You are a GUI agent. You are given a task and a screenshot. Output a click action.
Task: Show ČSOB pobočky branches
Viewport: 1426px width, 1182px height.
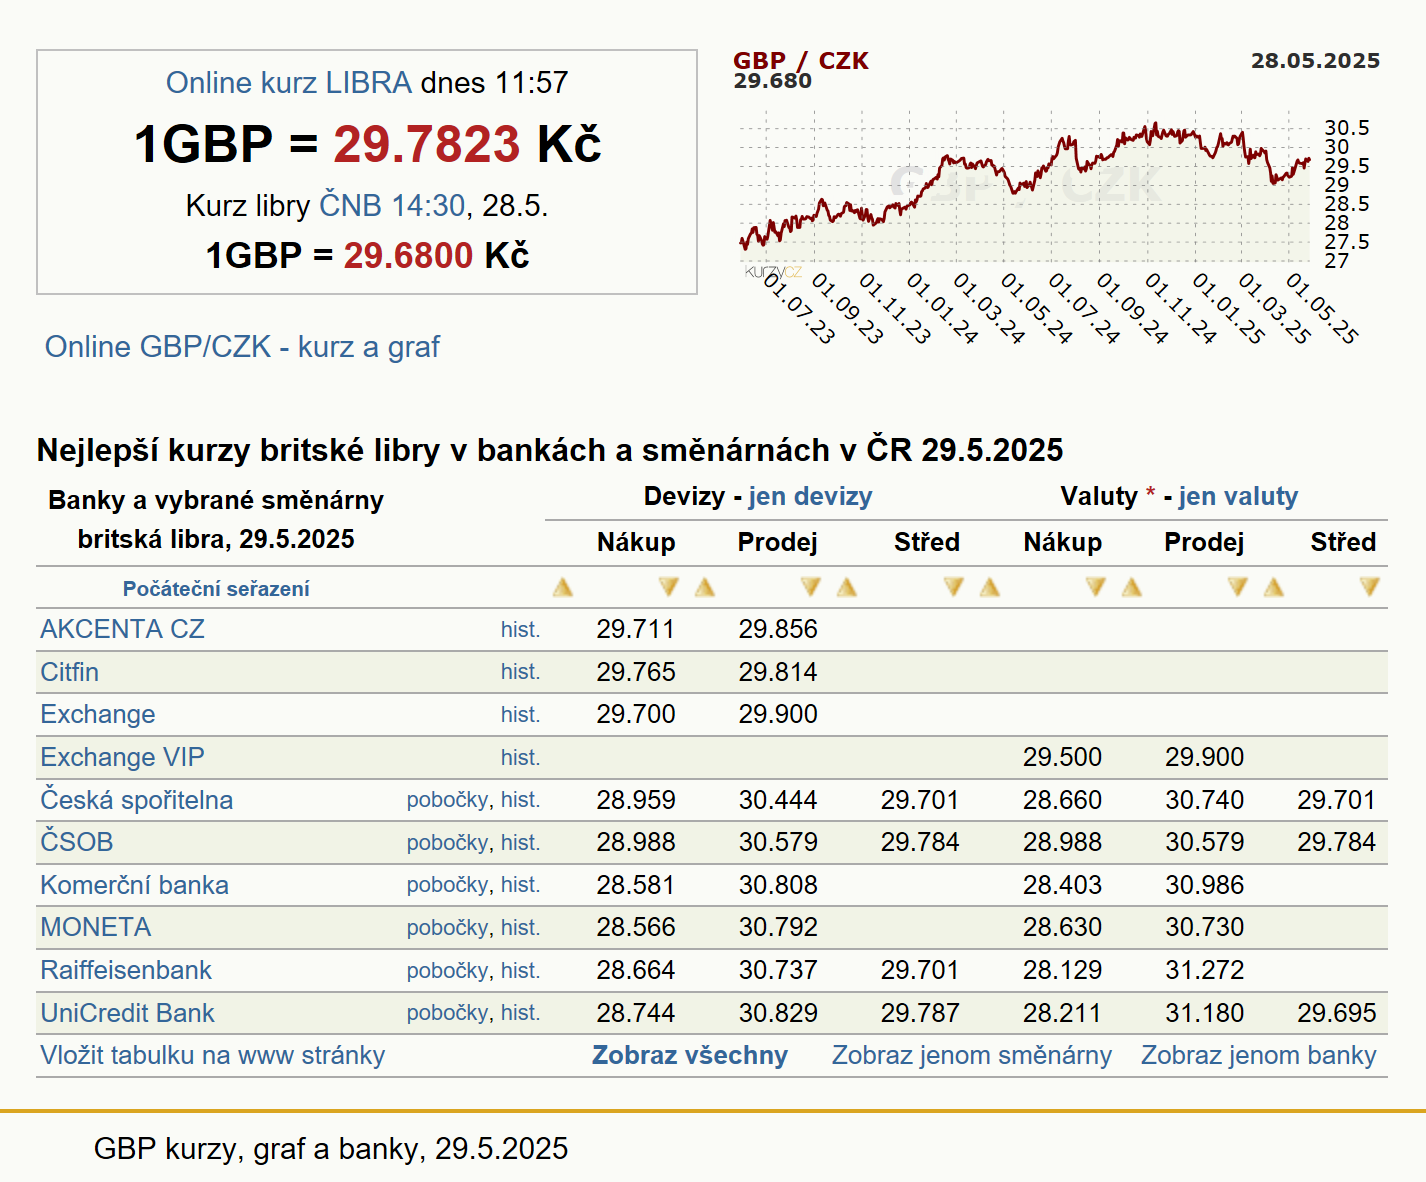point(447,843)
